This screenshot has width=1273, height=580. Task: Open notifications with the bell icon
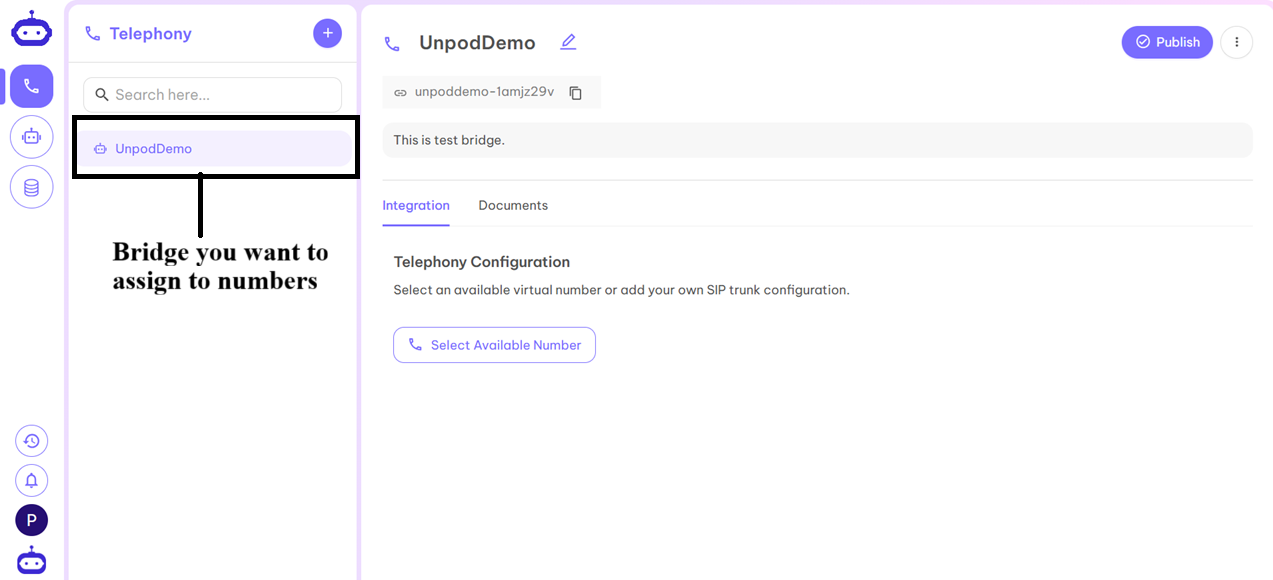(31, 480)
